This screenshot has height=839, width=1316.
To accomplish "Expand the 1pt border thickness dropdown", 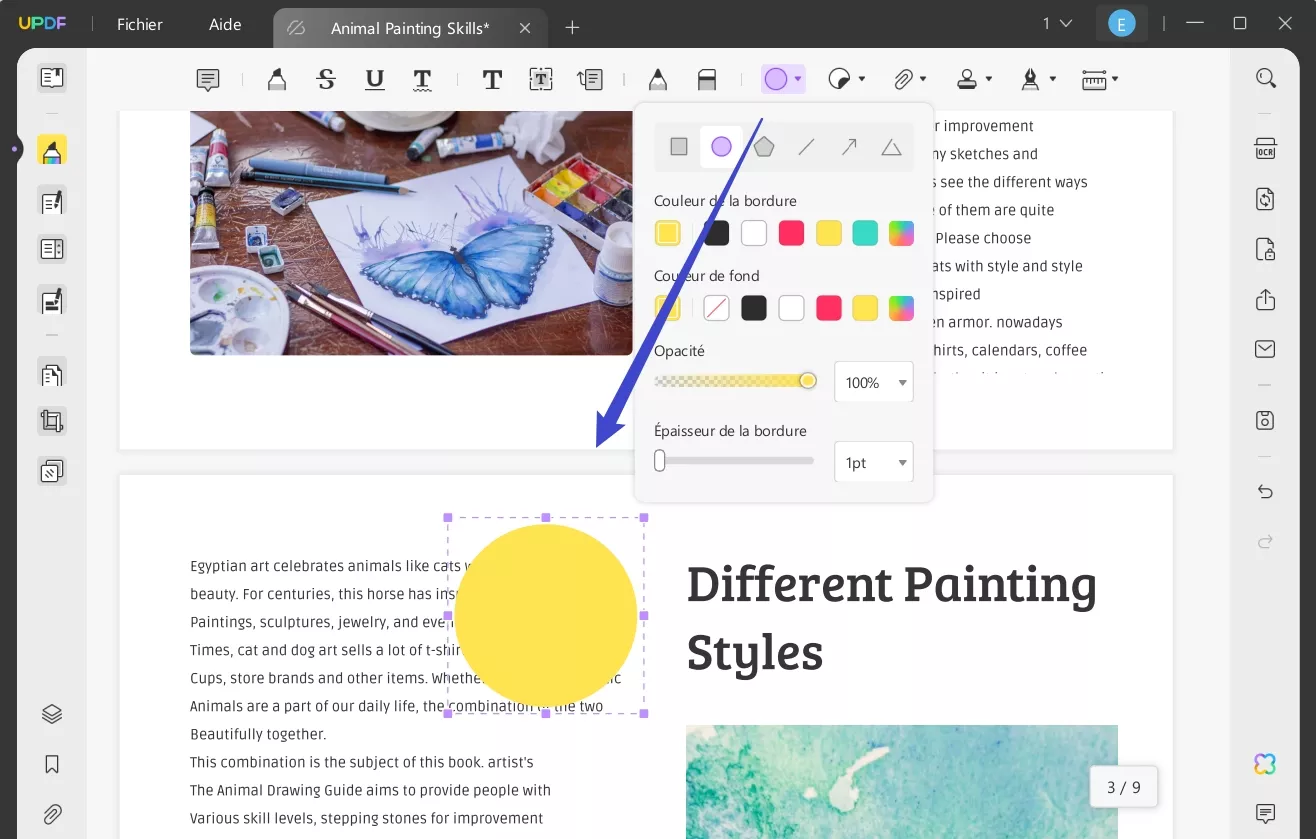I will coord(874,462).
